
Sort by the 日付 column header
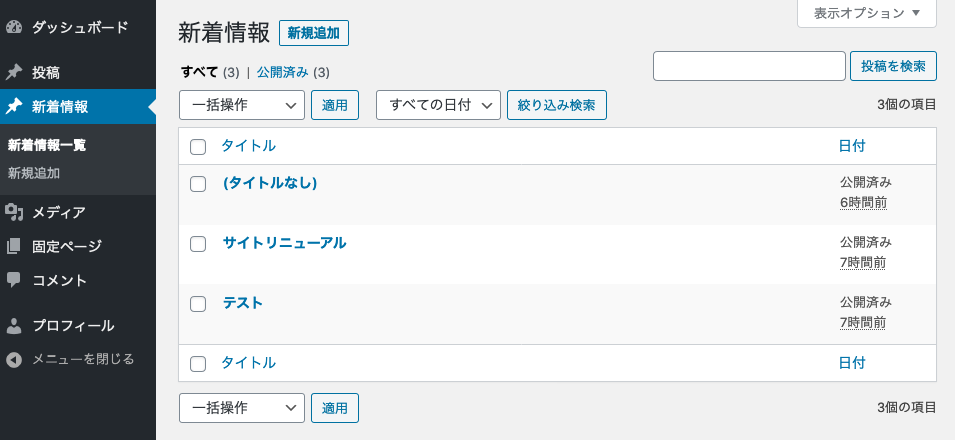851,146
